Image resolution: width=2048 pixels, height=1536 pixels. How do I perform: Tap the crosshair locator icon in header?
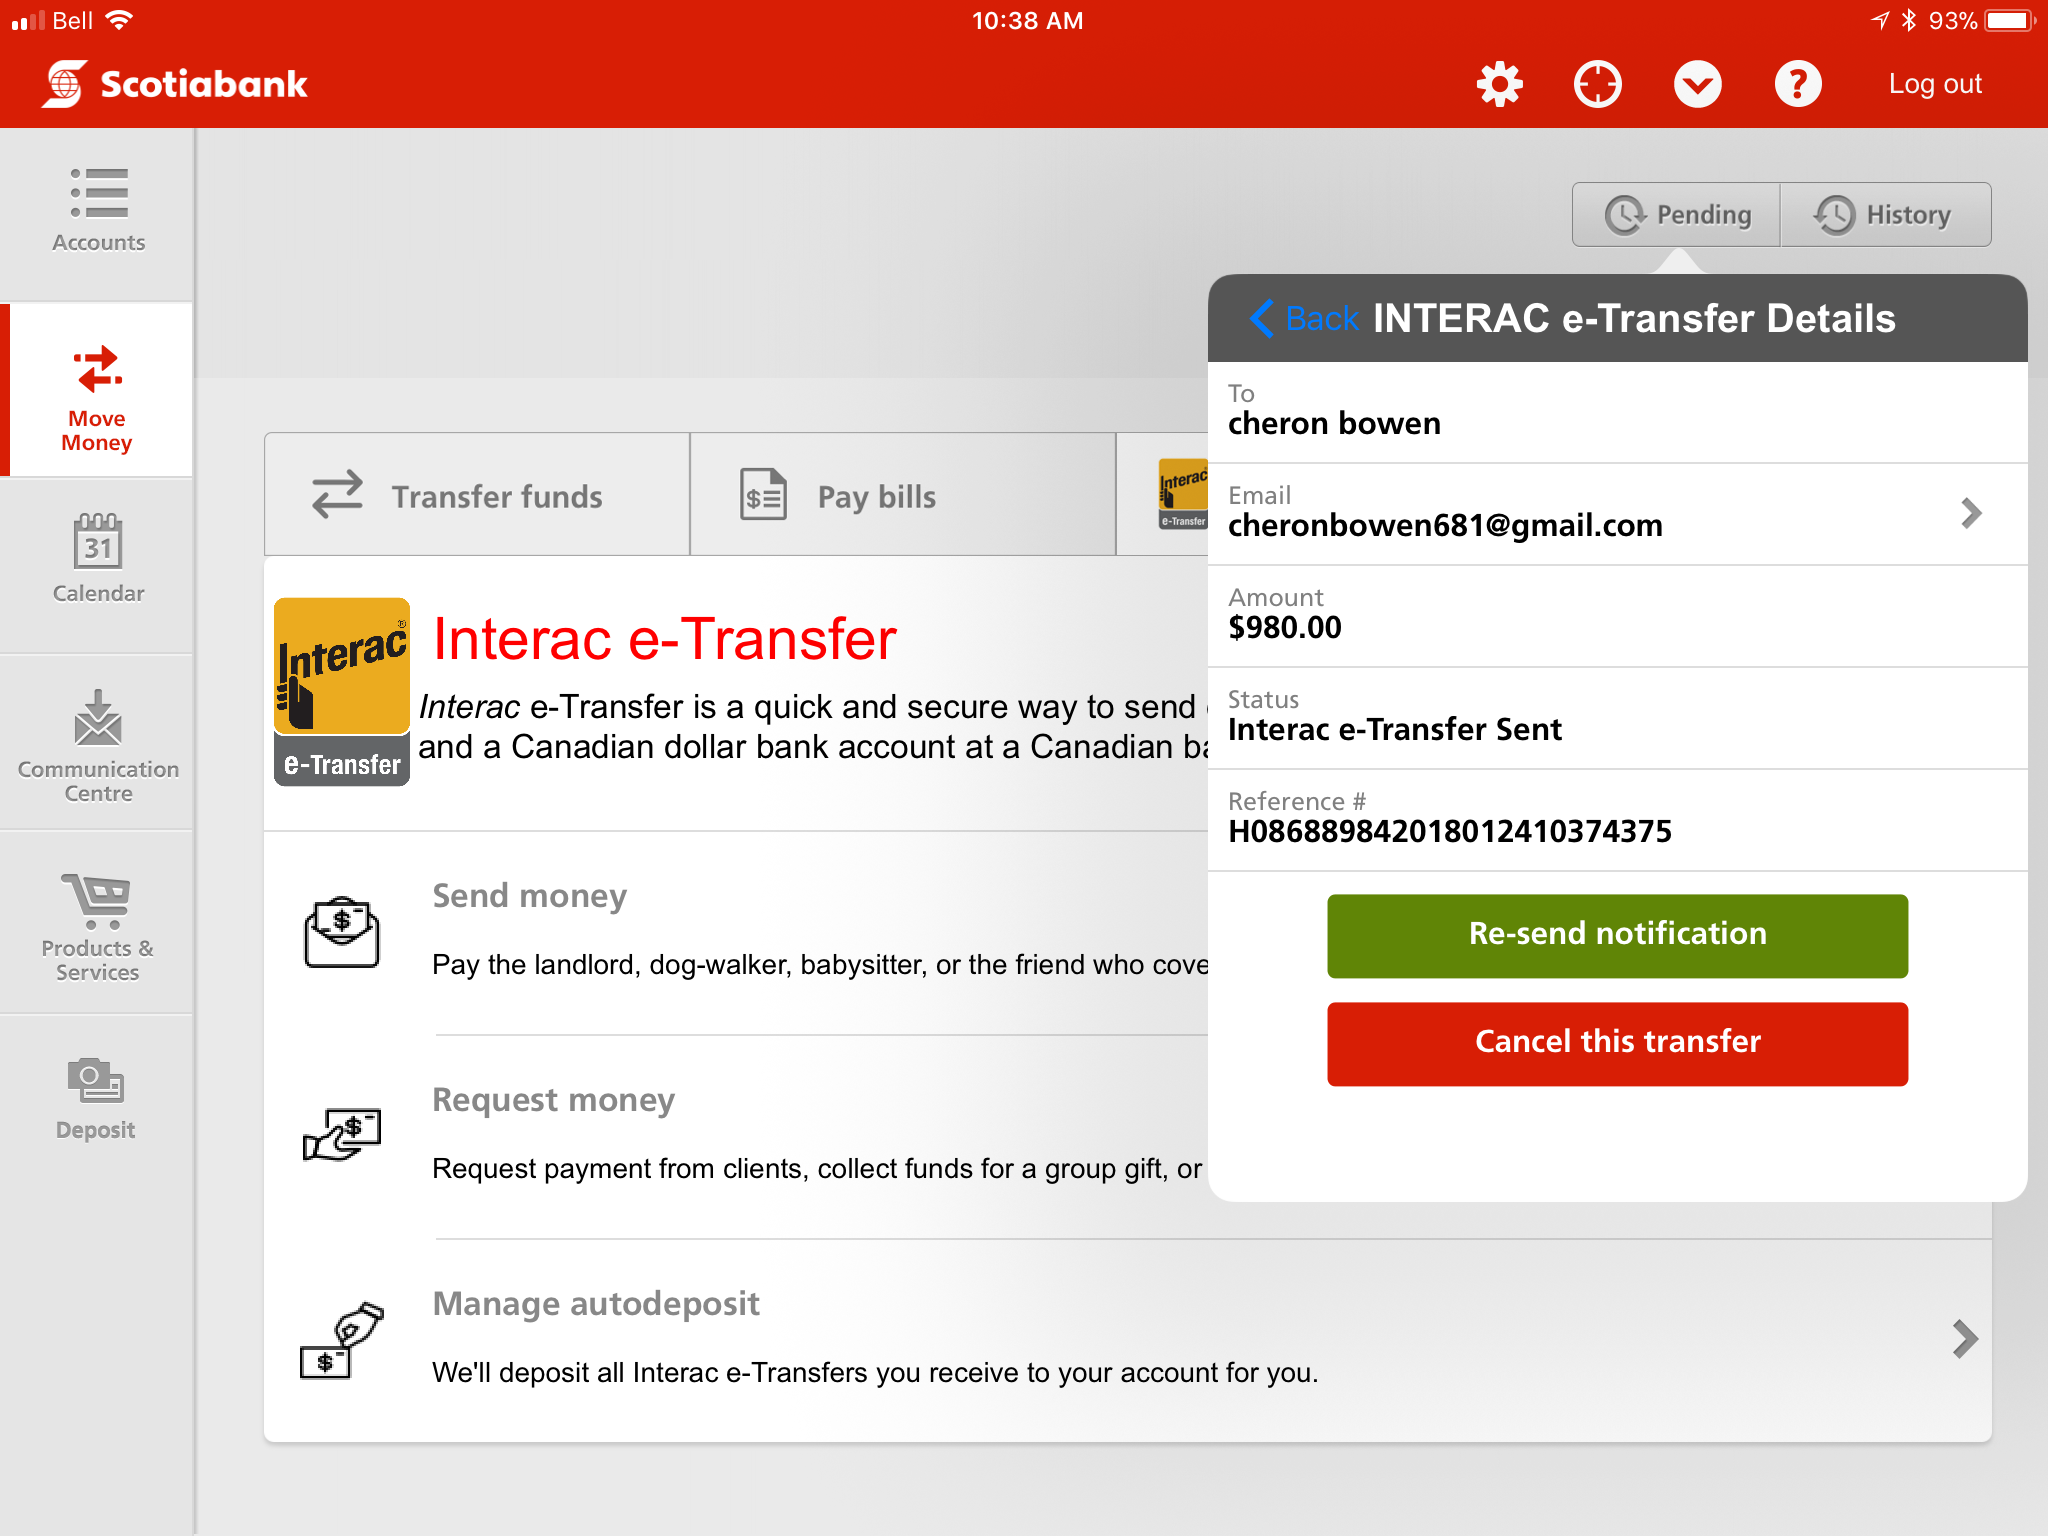point(1598,84)
